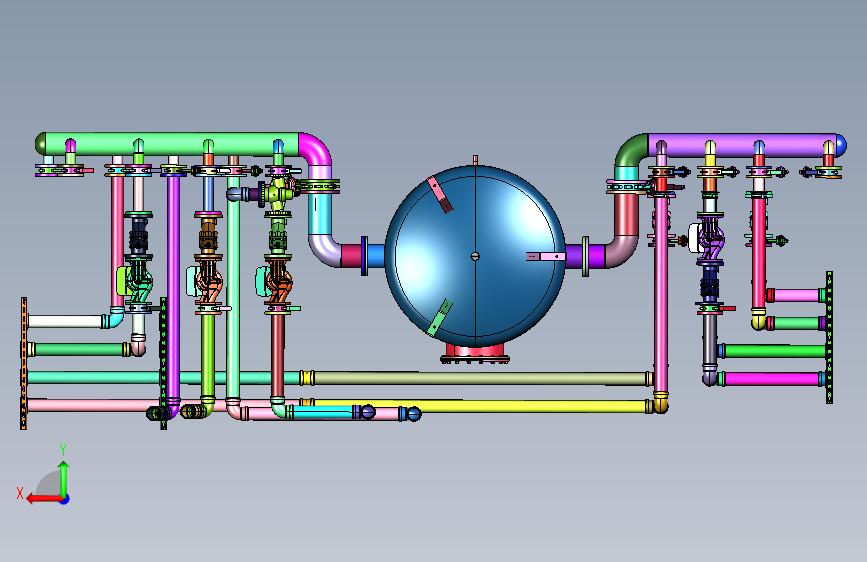Select the pink bracket on the tank's right side
Image resolution: width=867 pixels, height=562 pixels.
tap(546, 256)
